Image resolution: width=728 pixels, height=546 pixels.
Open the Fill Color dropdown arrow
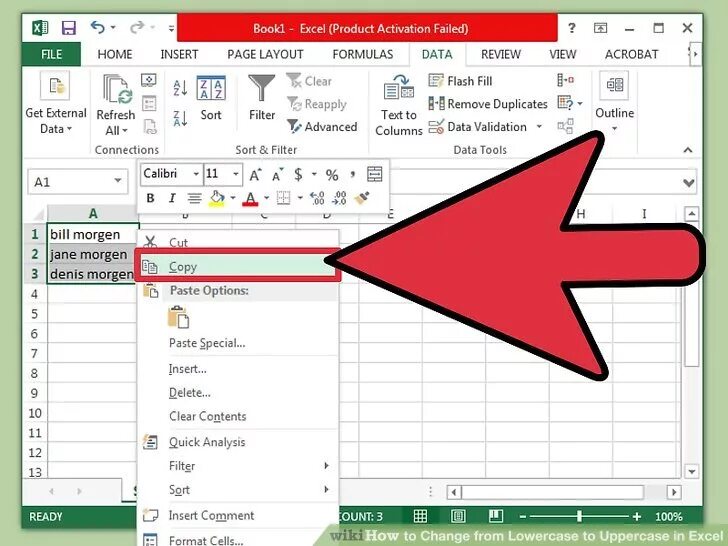click(233, 198)
